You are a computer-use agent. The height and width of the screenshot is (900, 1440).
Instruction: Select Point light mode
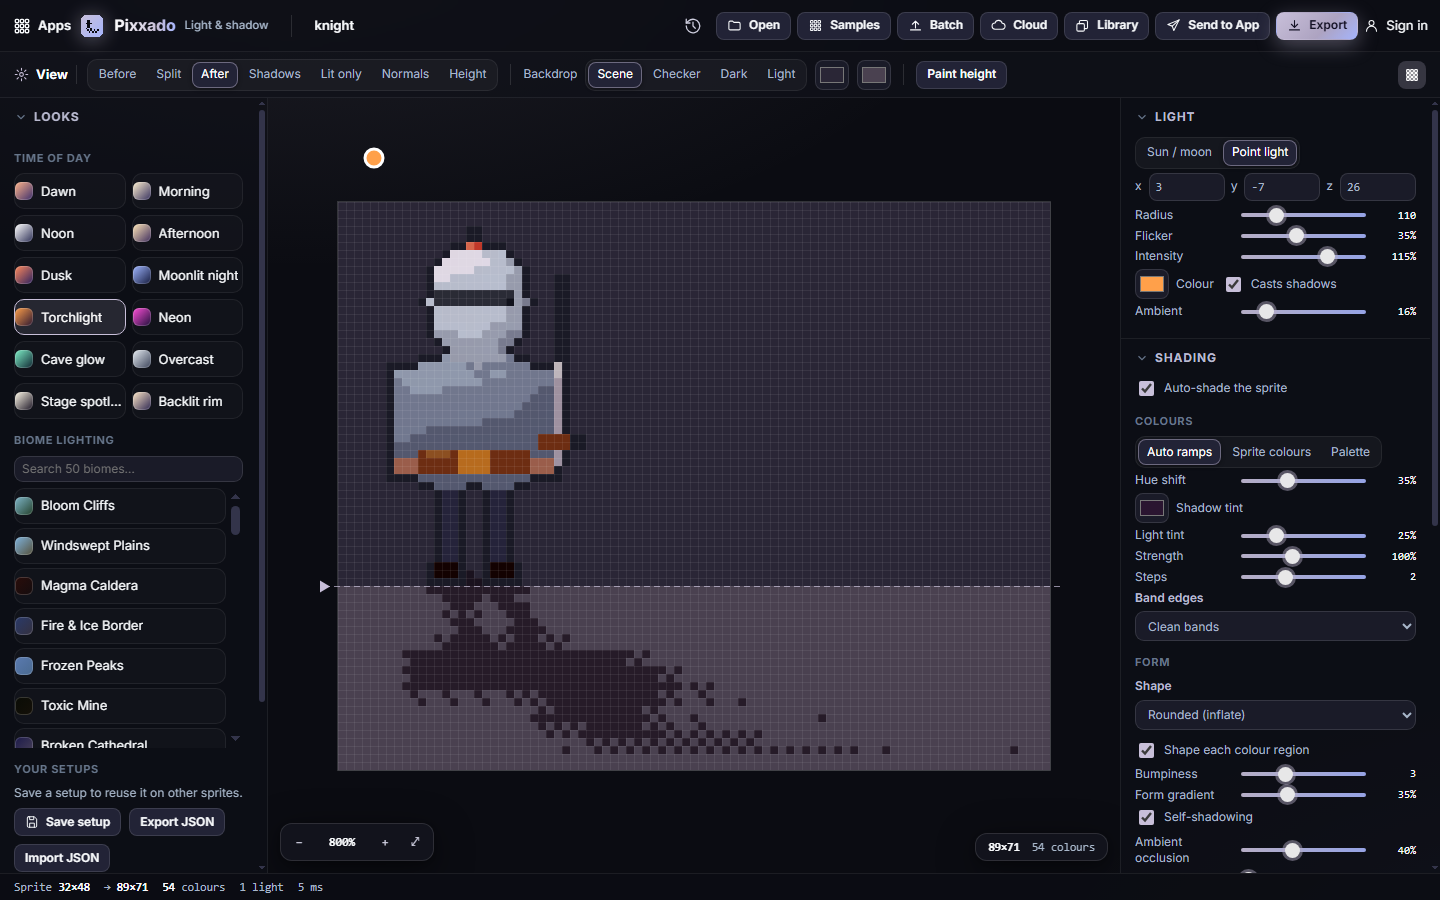pos(1260,152)
